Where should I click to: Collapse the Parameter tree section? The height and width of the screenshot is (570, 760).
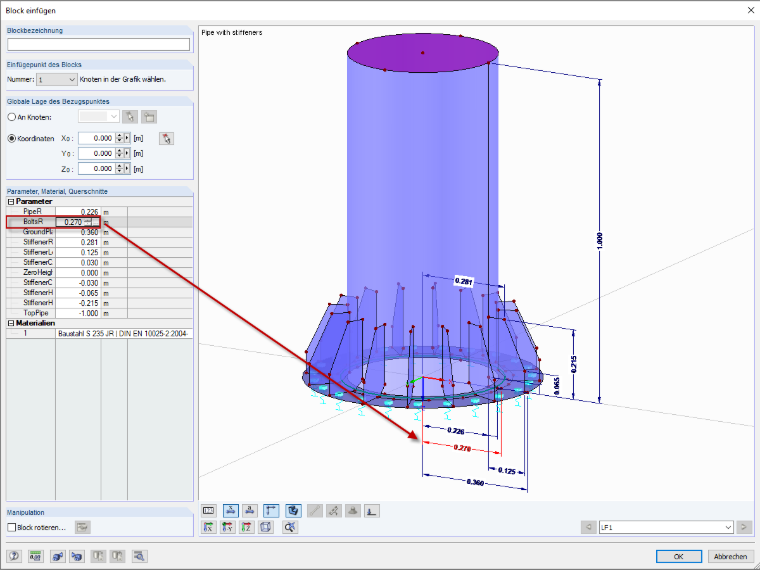11,202
